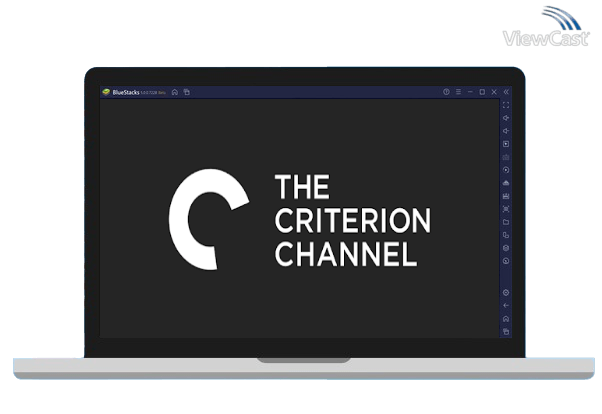Screen dimensions: 602x414
Task: Close the BlueStacks window
Action: [494, 92]
